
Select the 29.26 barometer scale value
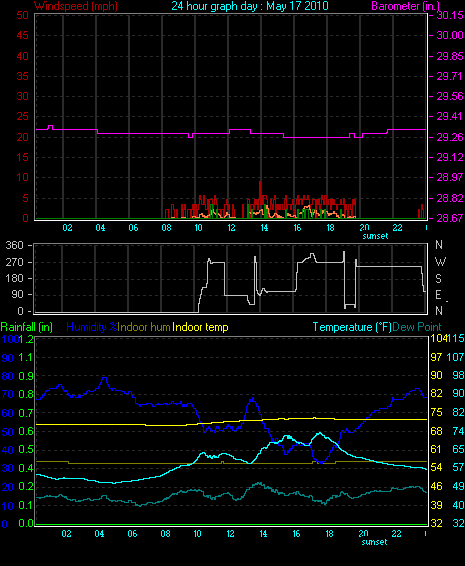(x=450, y=138)
